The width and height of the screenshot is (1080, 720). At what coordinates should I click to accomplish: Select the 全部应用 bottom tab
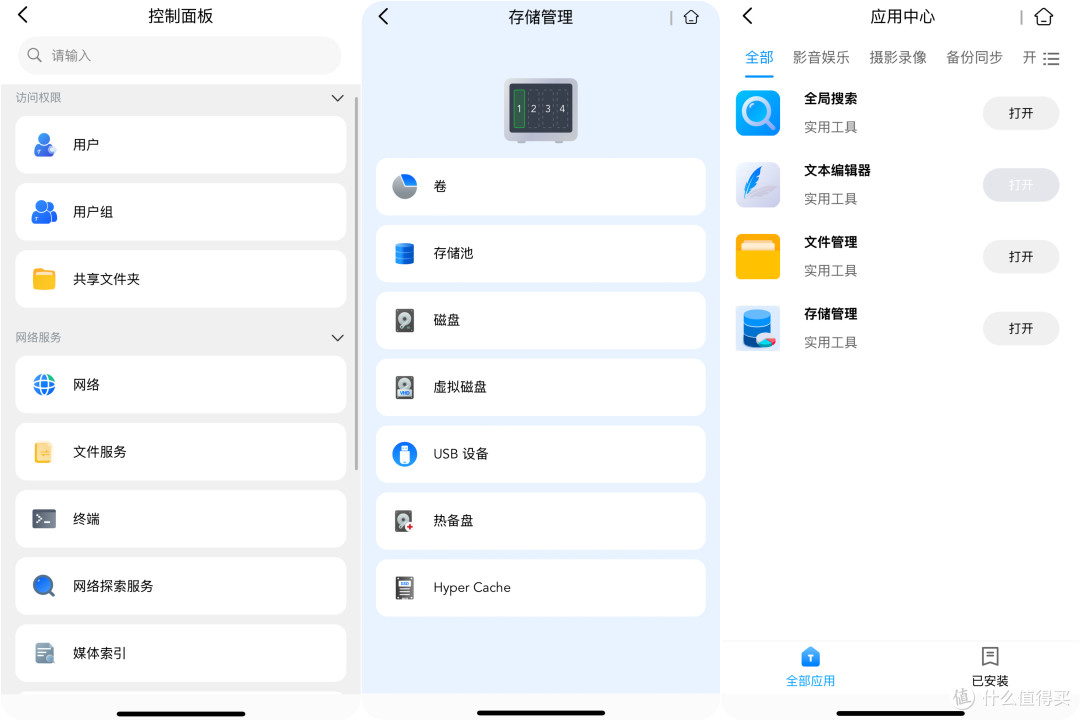(811, 667)
